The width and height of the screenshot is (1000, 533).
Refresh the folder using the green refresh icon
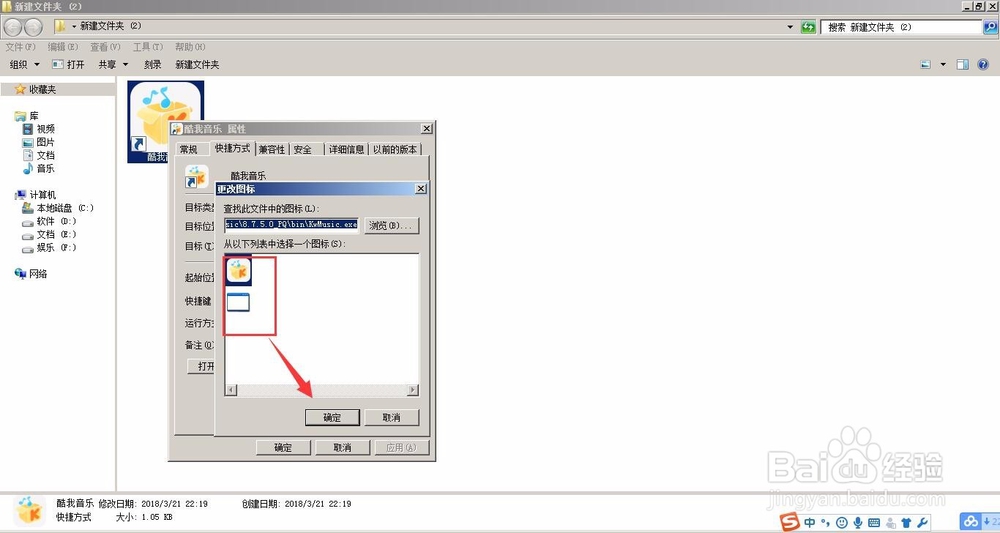pos(808,27)
